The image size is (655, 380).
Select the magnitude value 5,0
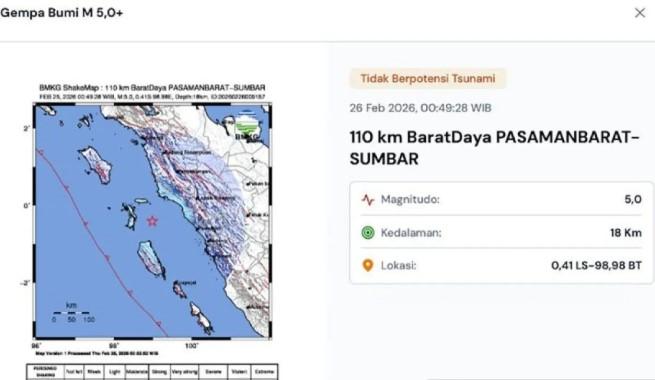(x=633, y=200)
